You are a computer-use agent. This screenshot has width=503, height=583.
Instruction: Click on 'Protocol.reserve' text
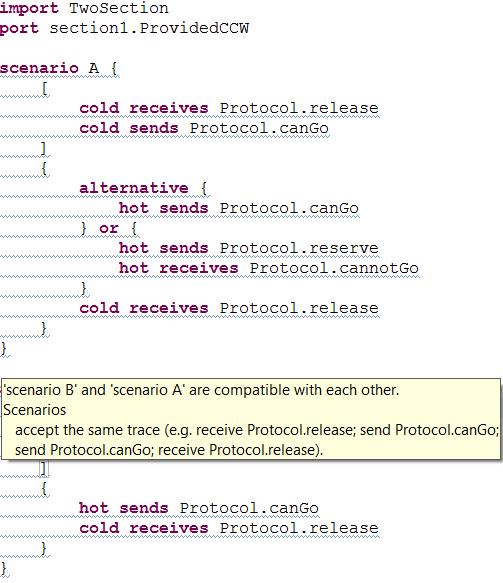point(299,248)
